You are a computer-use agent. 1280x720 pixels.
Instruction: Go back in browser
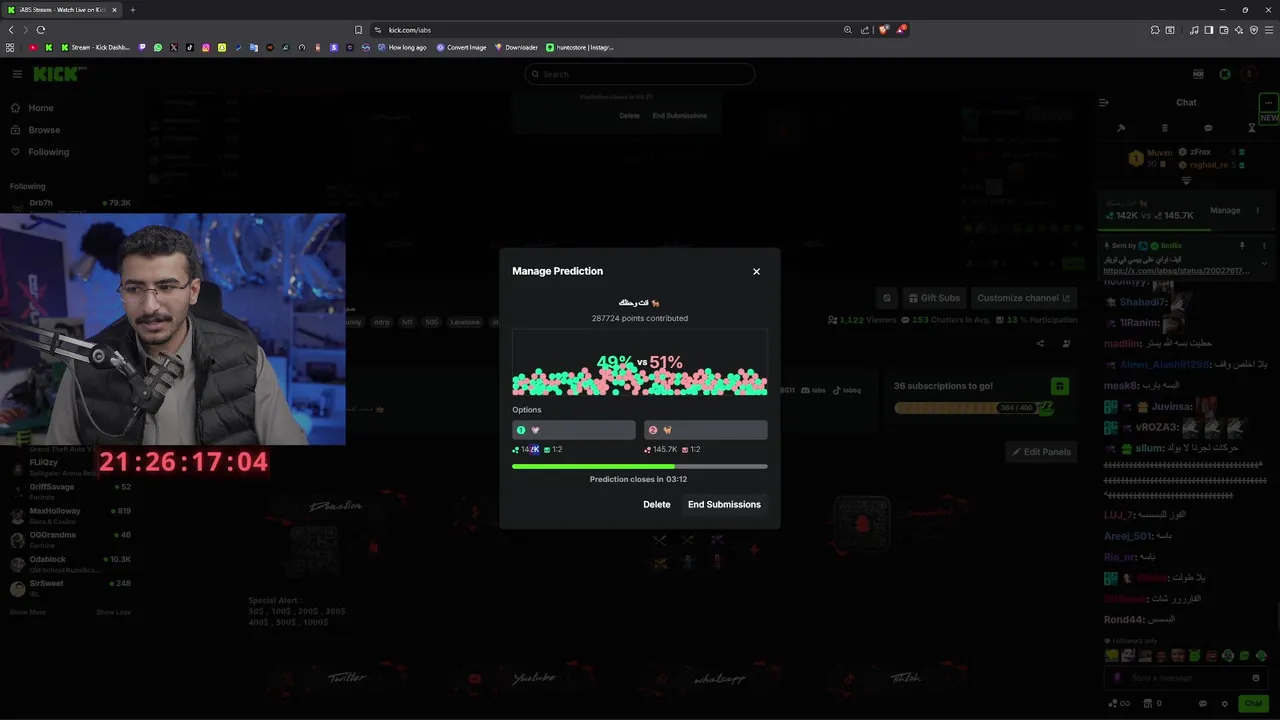(x=11, y=30)
